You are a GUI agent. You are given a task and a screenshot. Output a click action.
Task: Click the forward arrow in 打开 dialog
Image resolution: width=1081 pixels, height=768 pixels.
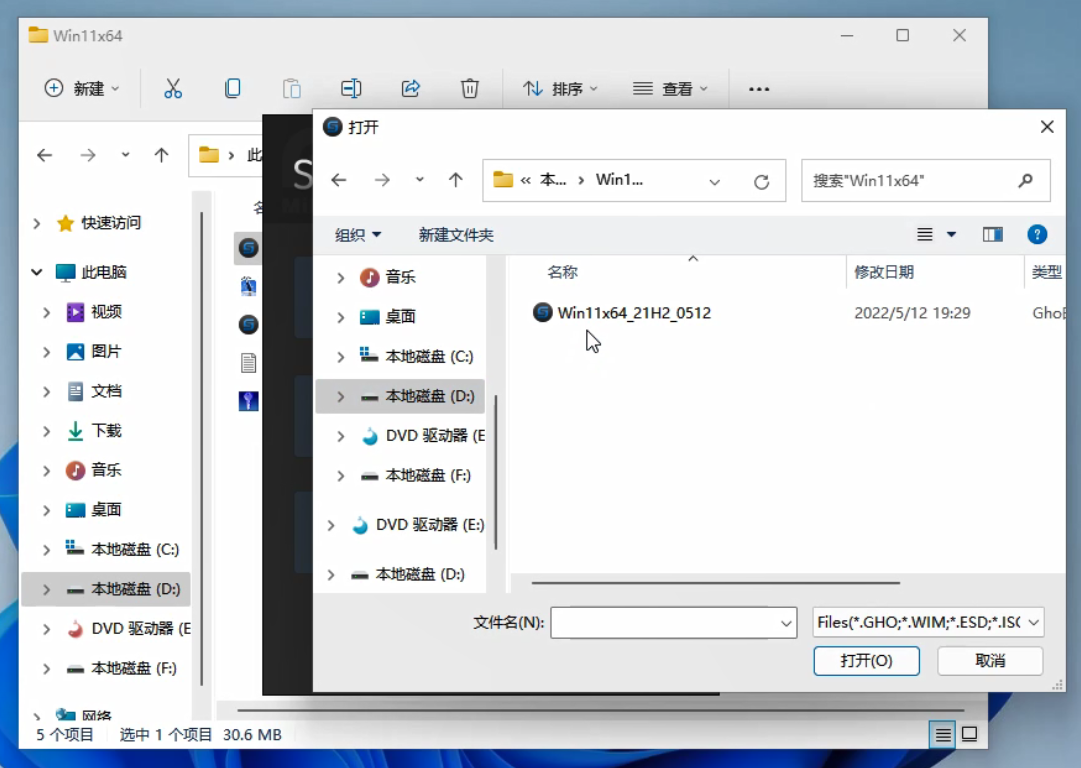point(382,181)
